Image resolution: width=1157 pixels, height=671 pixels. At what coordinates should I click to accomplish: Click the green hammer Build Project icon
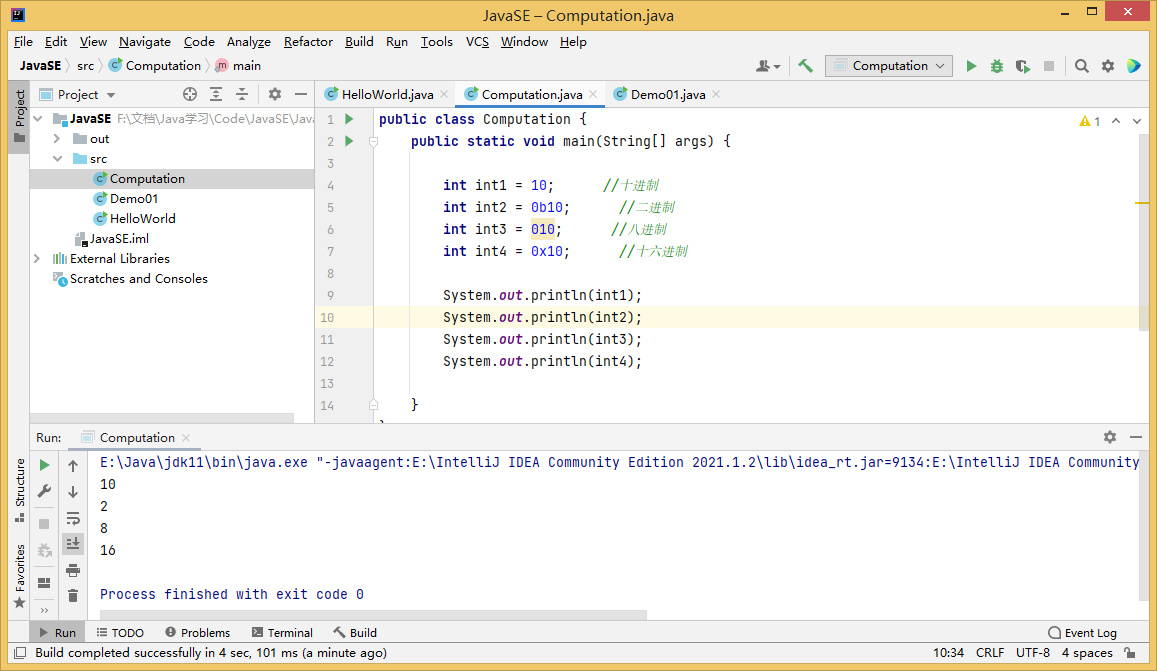tap(805, 66)
